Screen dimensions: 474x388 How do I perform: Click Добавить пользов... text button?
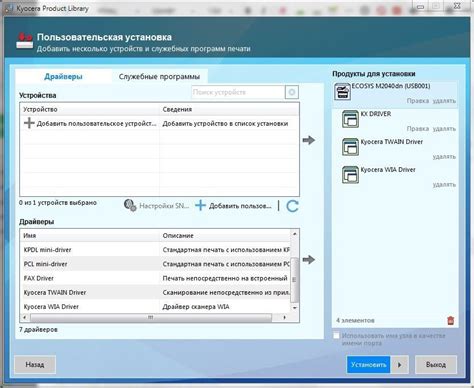click(x=240, y=206)
